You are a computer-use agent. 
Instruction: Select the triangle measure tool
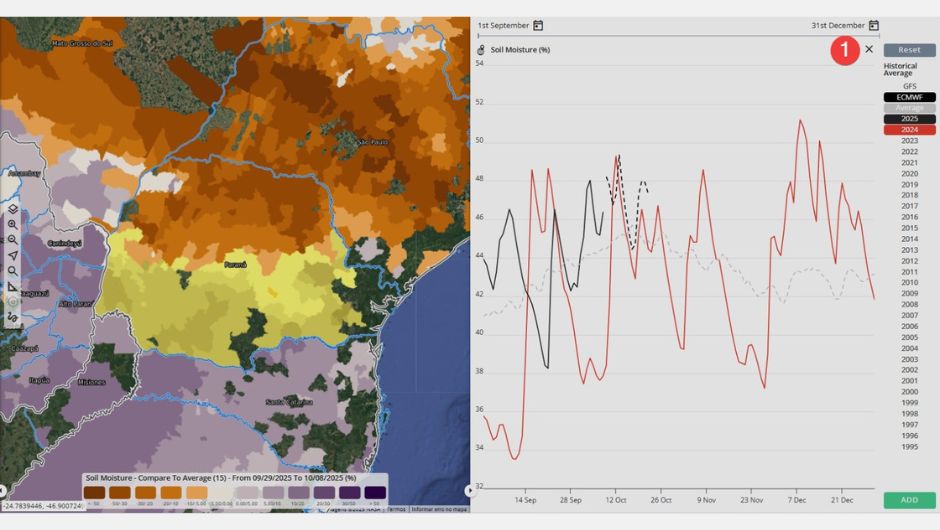point(13,286)
